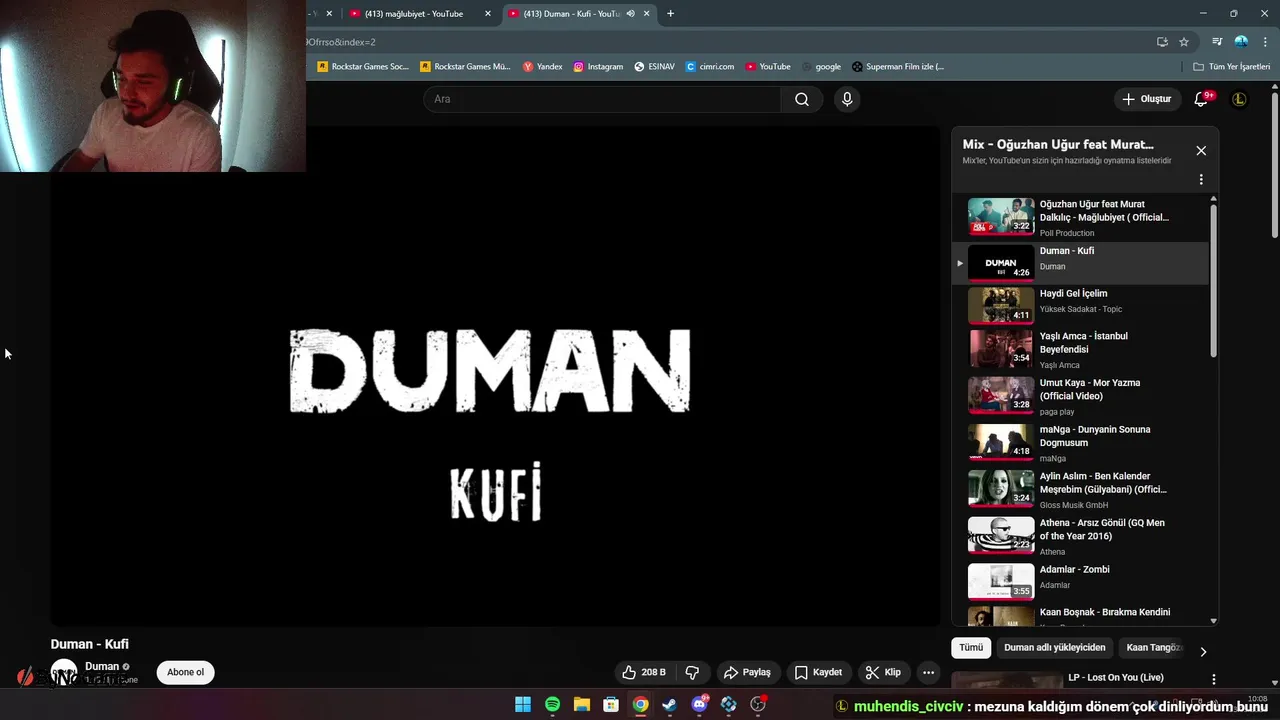Share the video with Paylaş
Screen dimensions: 1280x720
click(747, 672)
